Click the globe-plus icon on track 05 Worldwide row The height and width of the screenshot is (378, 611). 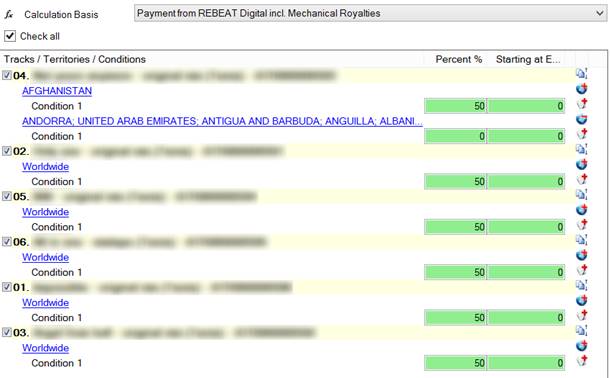point(582,210)
